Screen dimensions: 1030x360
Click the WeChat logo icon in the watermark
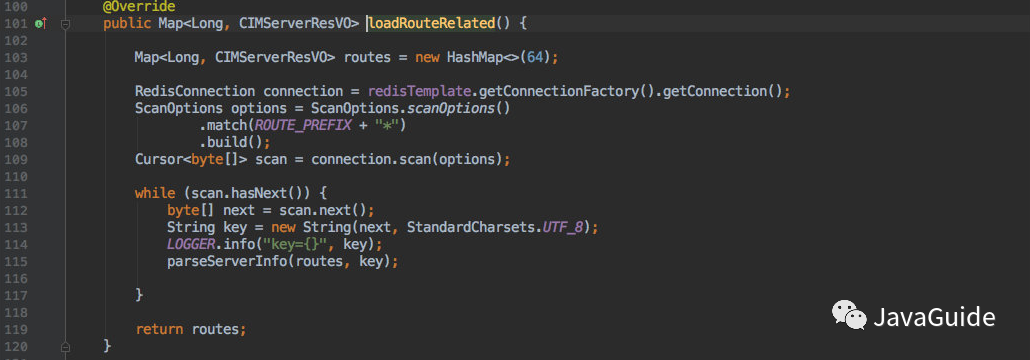click(x=849, y=315)
